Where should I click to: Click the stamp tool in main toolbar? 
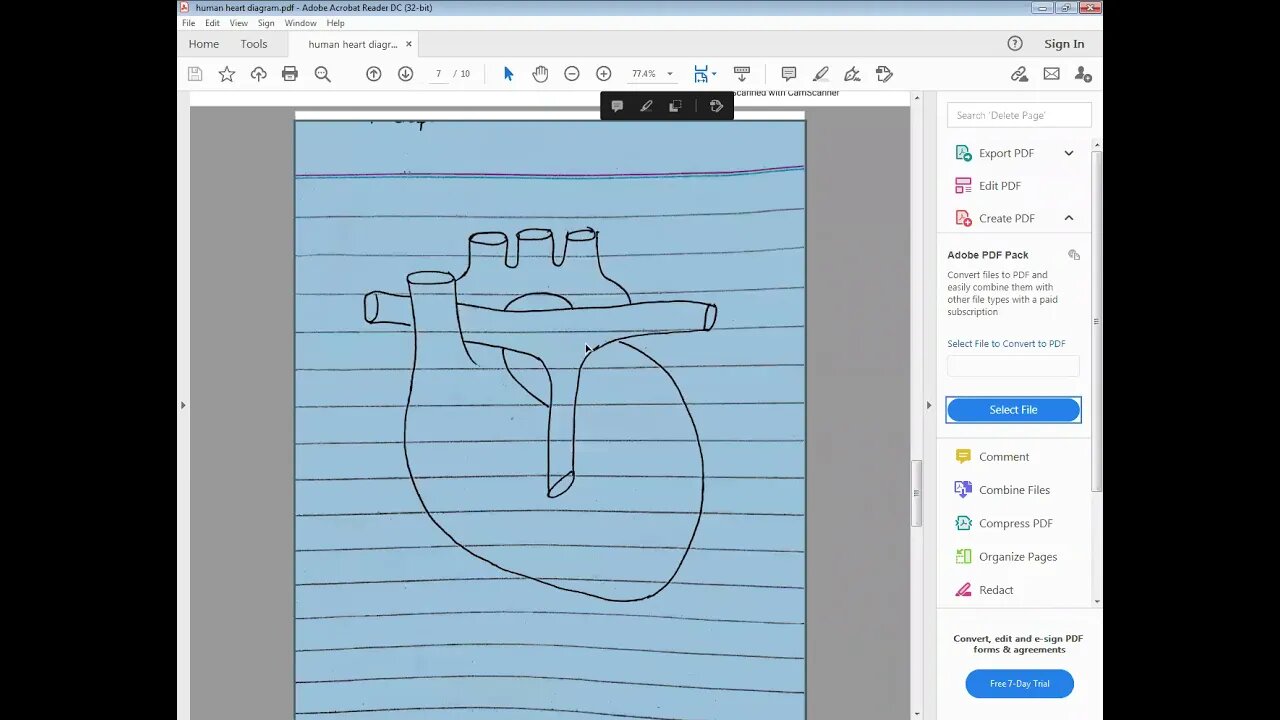coord(884,74)
